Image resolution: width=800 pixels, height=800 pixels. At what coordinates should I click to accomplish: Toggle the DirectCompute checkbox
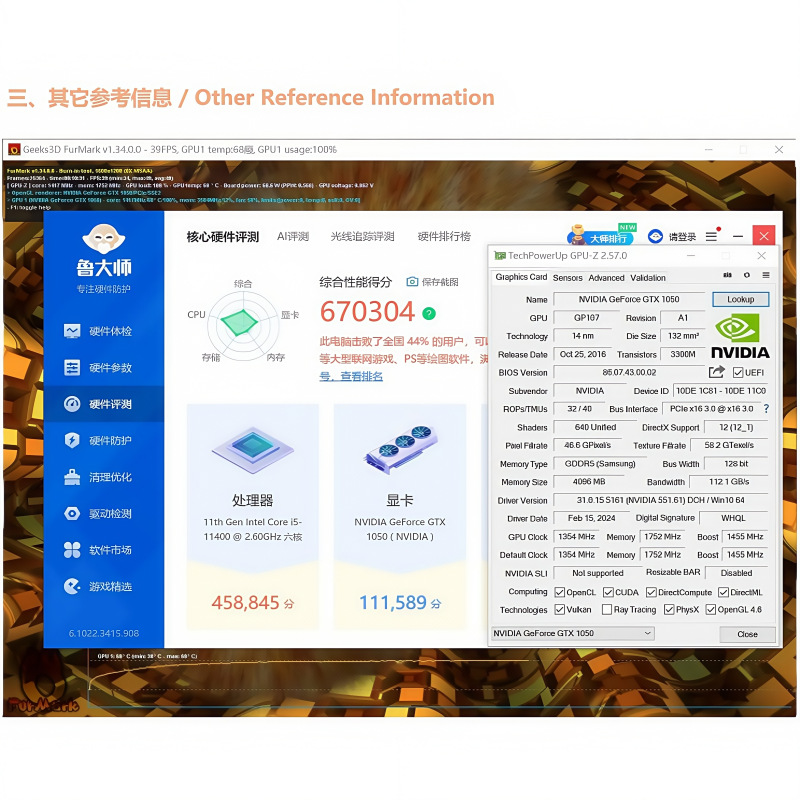pyautogui.click(x=651, y=592)
